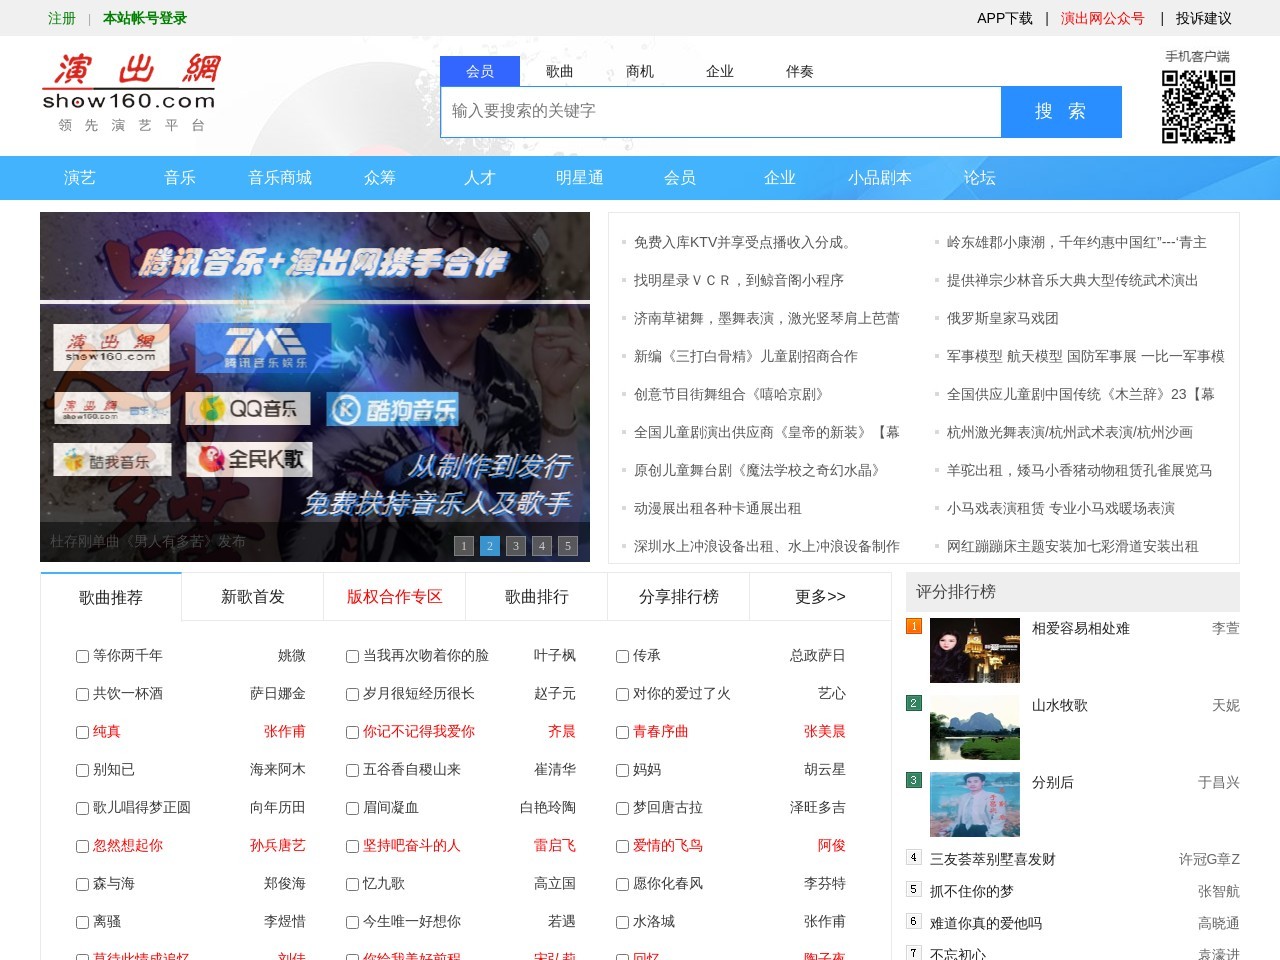Open the 音乐商城 navigation menu
Screen dimensions: 1280x960
click(280, 178)
